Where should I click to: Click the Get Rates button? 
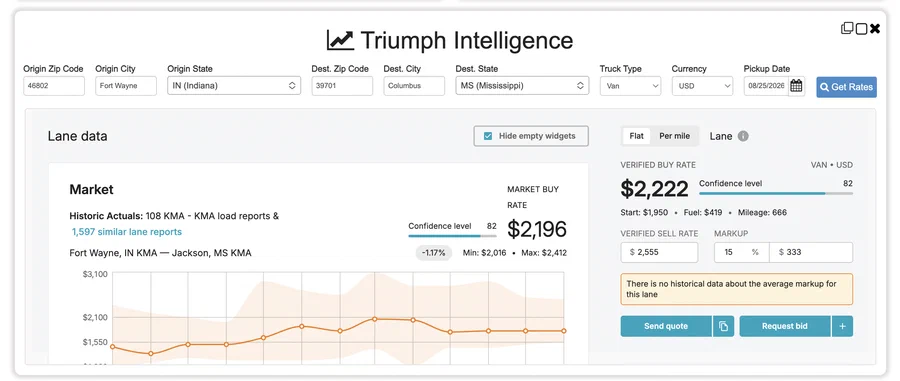coord(847,87)
